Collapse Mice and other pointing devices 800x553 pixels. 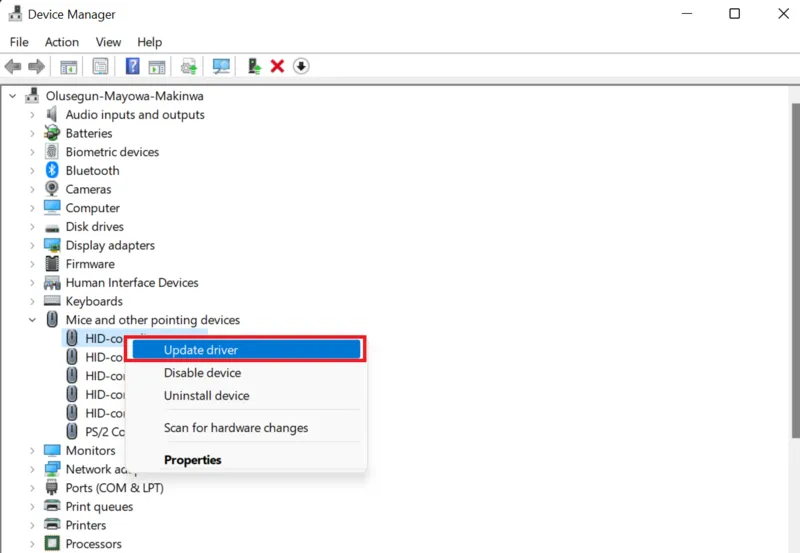(32, 320)
